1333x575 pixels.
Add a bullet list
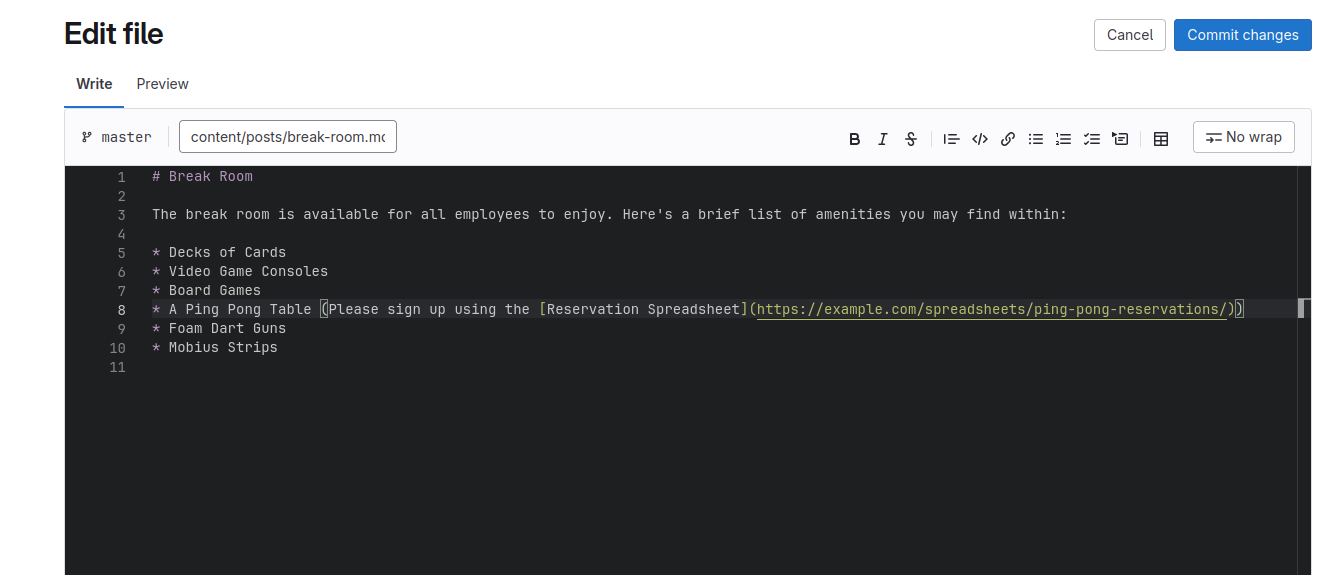click(x=1036, y=139)
